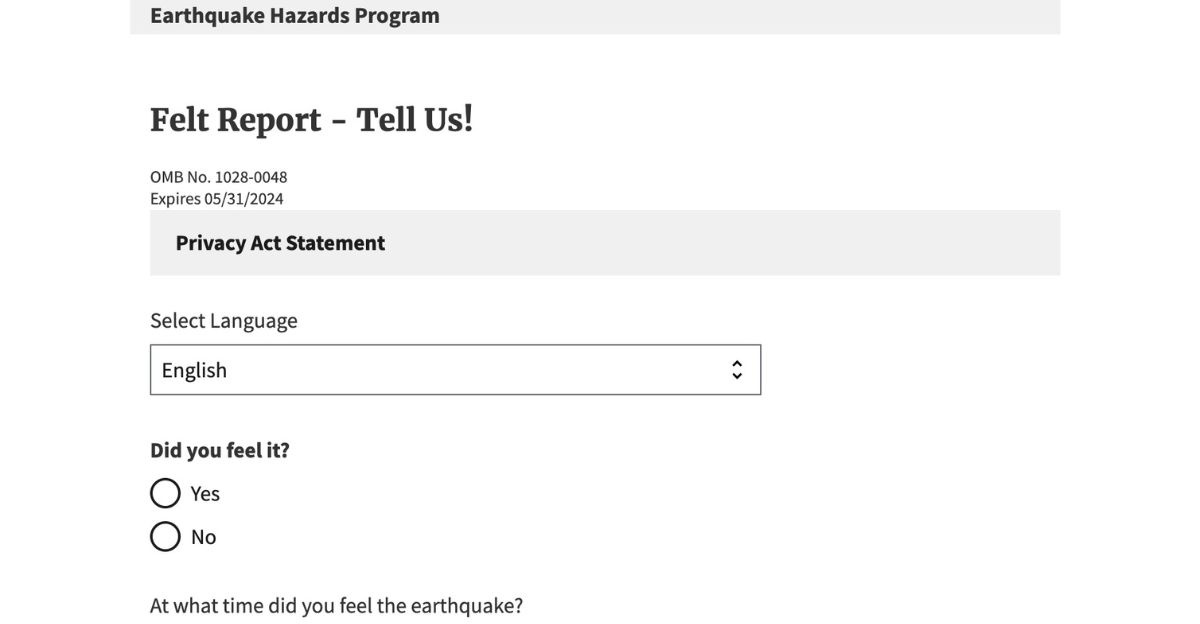The height and width of the screenshot is (624, 1200).
Task: Open the Select Language dropdown
Action: [455, 370]
